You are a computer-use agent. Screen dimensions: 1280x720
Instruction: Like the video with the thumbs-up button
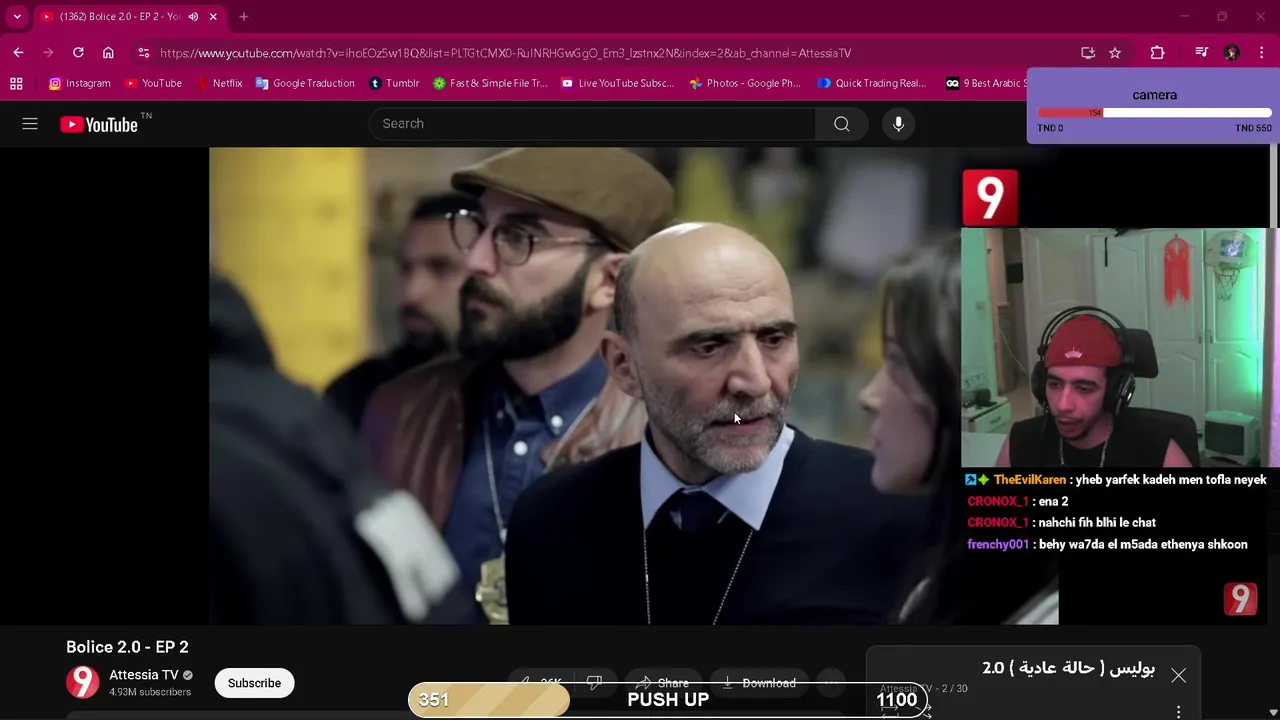(540, 683)
